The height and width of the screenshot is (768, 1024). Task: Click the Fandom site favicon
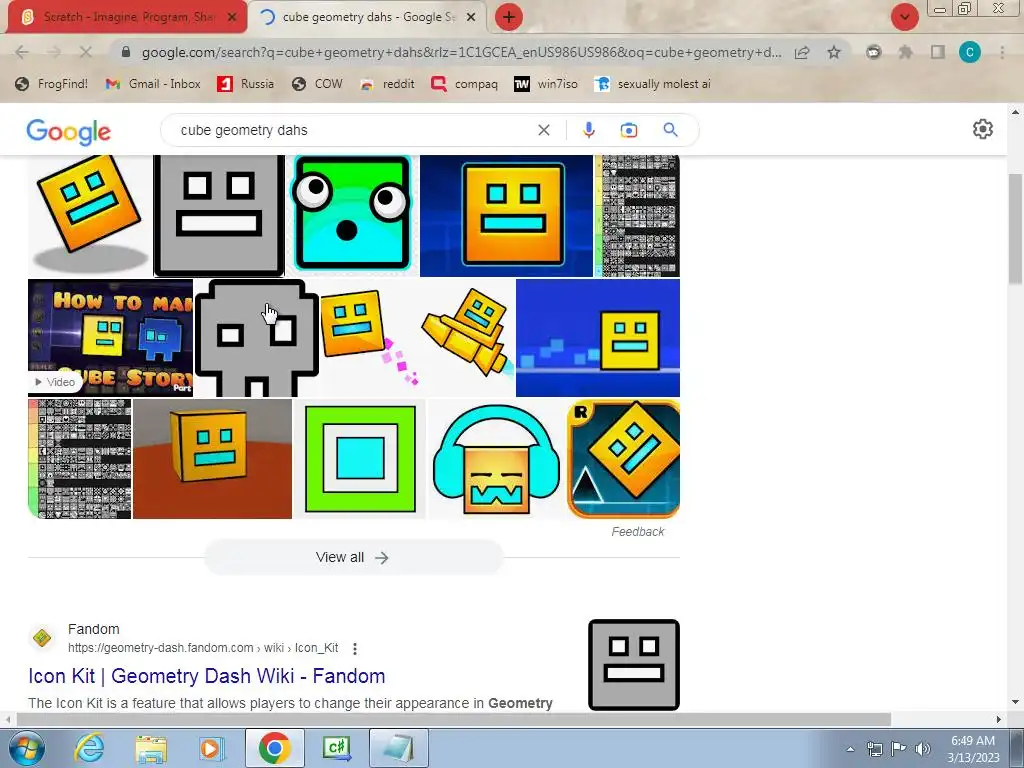(42, 638)
